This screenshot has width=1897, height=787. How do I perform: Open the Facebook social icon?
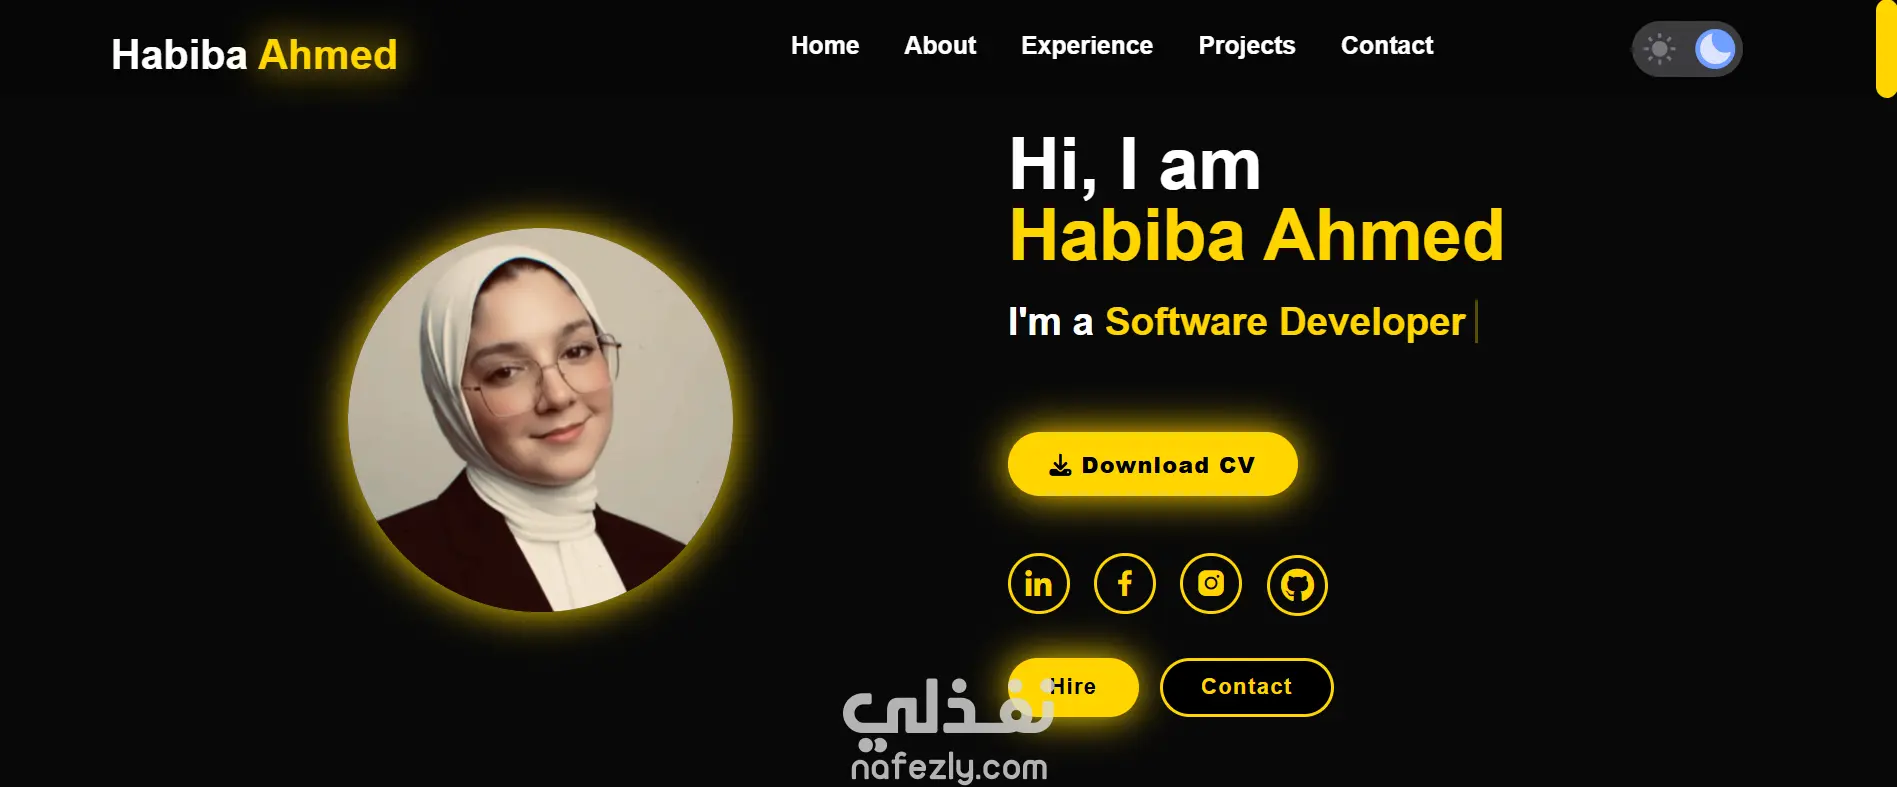click(x=1125, y=584)
